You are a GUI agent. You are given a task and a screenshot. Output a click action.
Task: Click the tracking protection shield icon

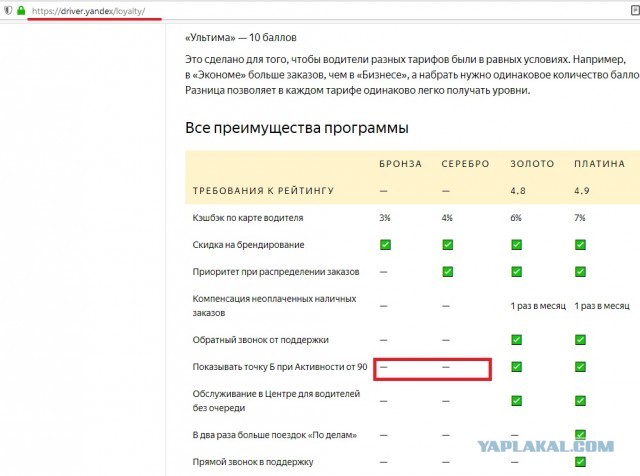click(x=8, y=11)
